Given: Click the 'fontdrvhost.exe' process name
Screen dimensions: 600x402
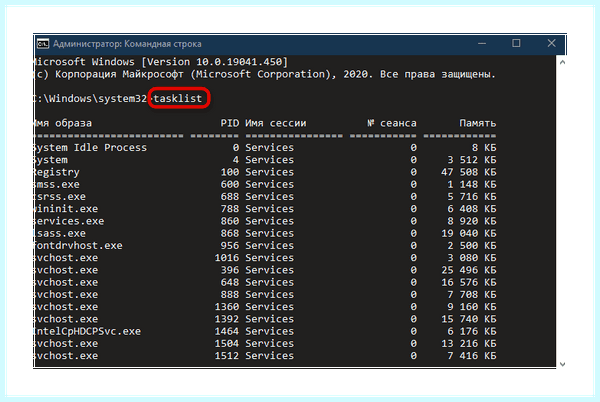Looking at the screenshot, I should [x=78, y=246].
